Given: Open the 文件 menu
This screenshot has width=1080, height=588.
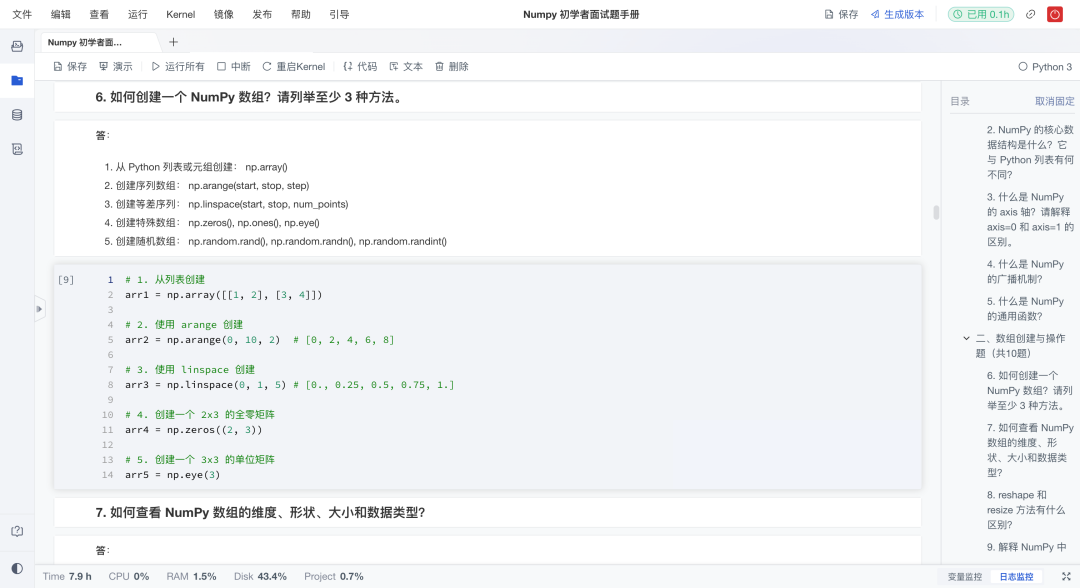Looking at the screenshot, I should (22, 14).
